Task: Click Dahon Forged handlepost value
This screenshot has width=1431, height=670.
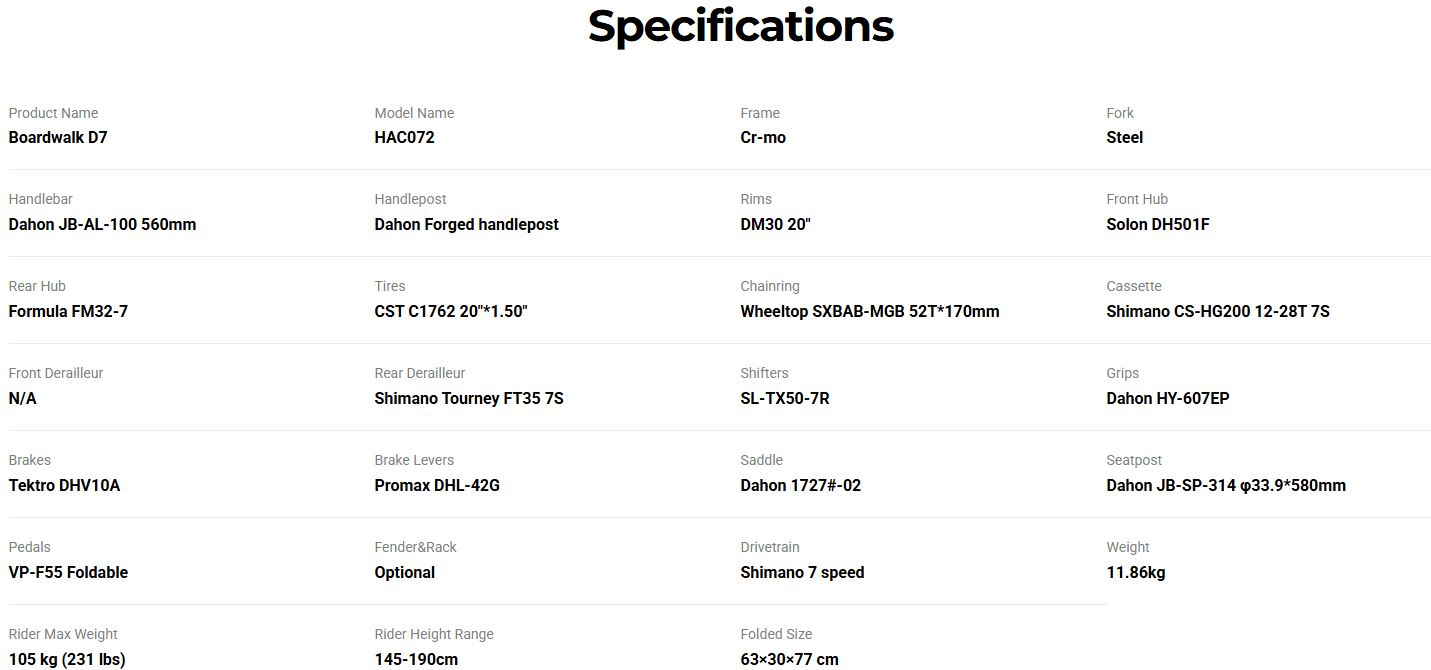Action: [x=466, y=225]
